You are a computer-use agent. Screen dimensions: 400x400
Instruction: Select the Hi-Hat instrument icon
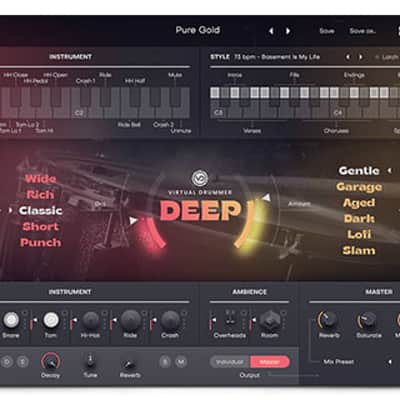pos(91,320)
